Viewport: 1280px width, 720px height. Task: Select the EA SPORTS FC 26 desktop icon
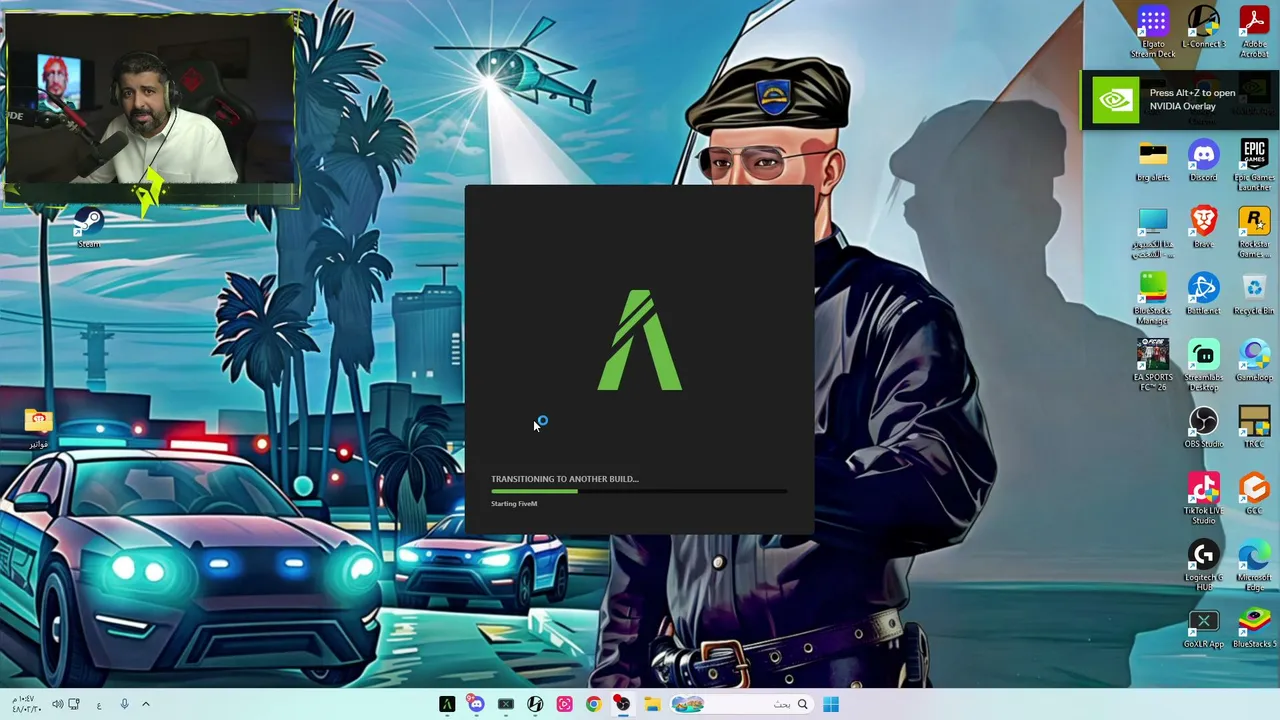pyautogui.click(x=1153, y=366)
